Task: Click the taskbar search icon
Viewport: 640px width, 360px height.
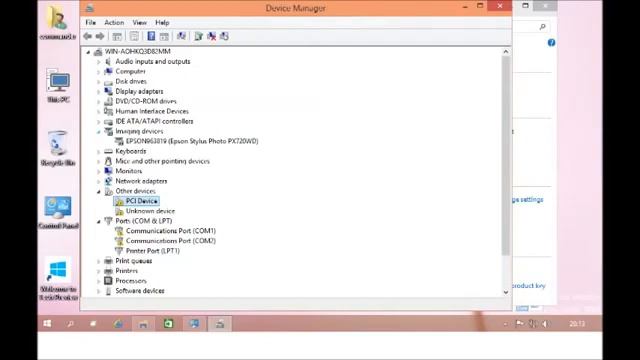Action: click(x=70, y=324)
